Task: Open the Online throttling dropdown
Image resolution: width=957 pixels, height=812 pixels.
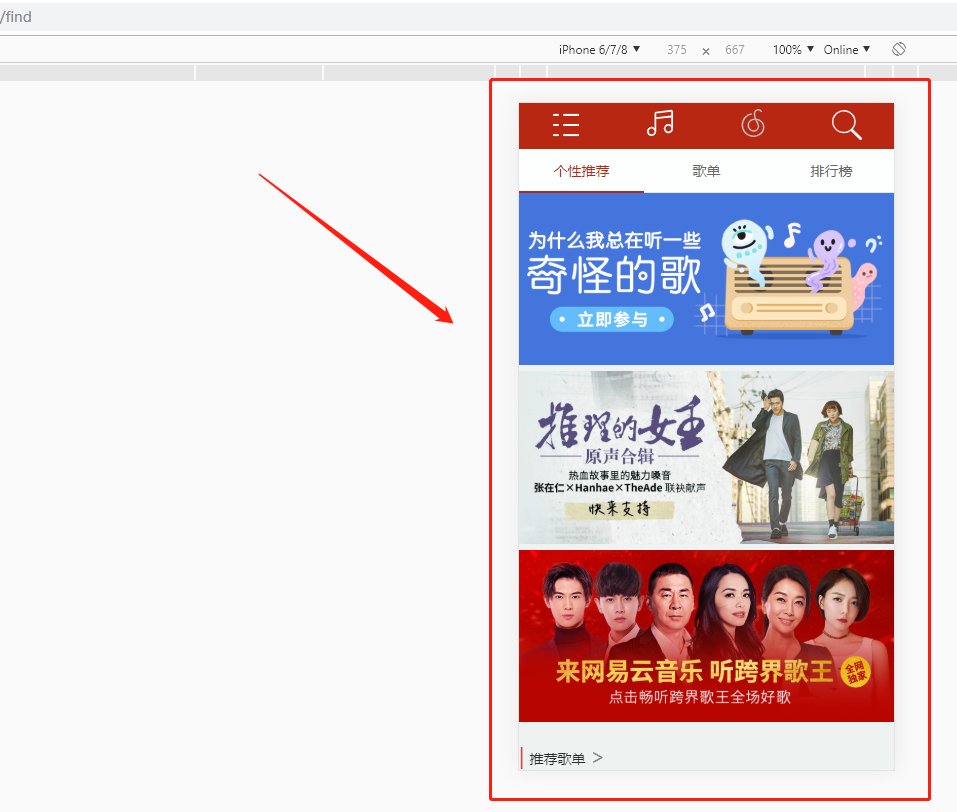Action: [x=847, y=49]
